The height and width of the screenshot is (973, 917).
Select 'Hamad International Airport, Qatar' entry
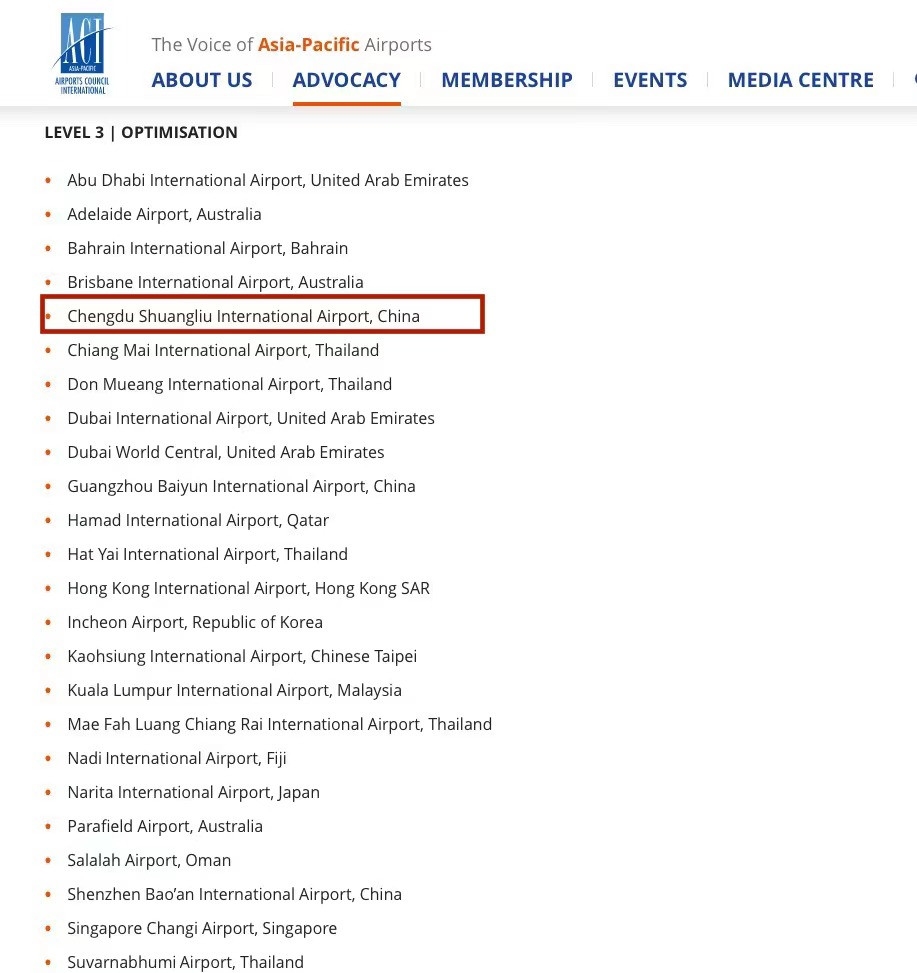(198, 520)
